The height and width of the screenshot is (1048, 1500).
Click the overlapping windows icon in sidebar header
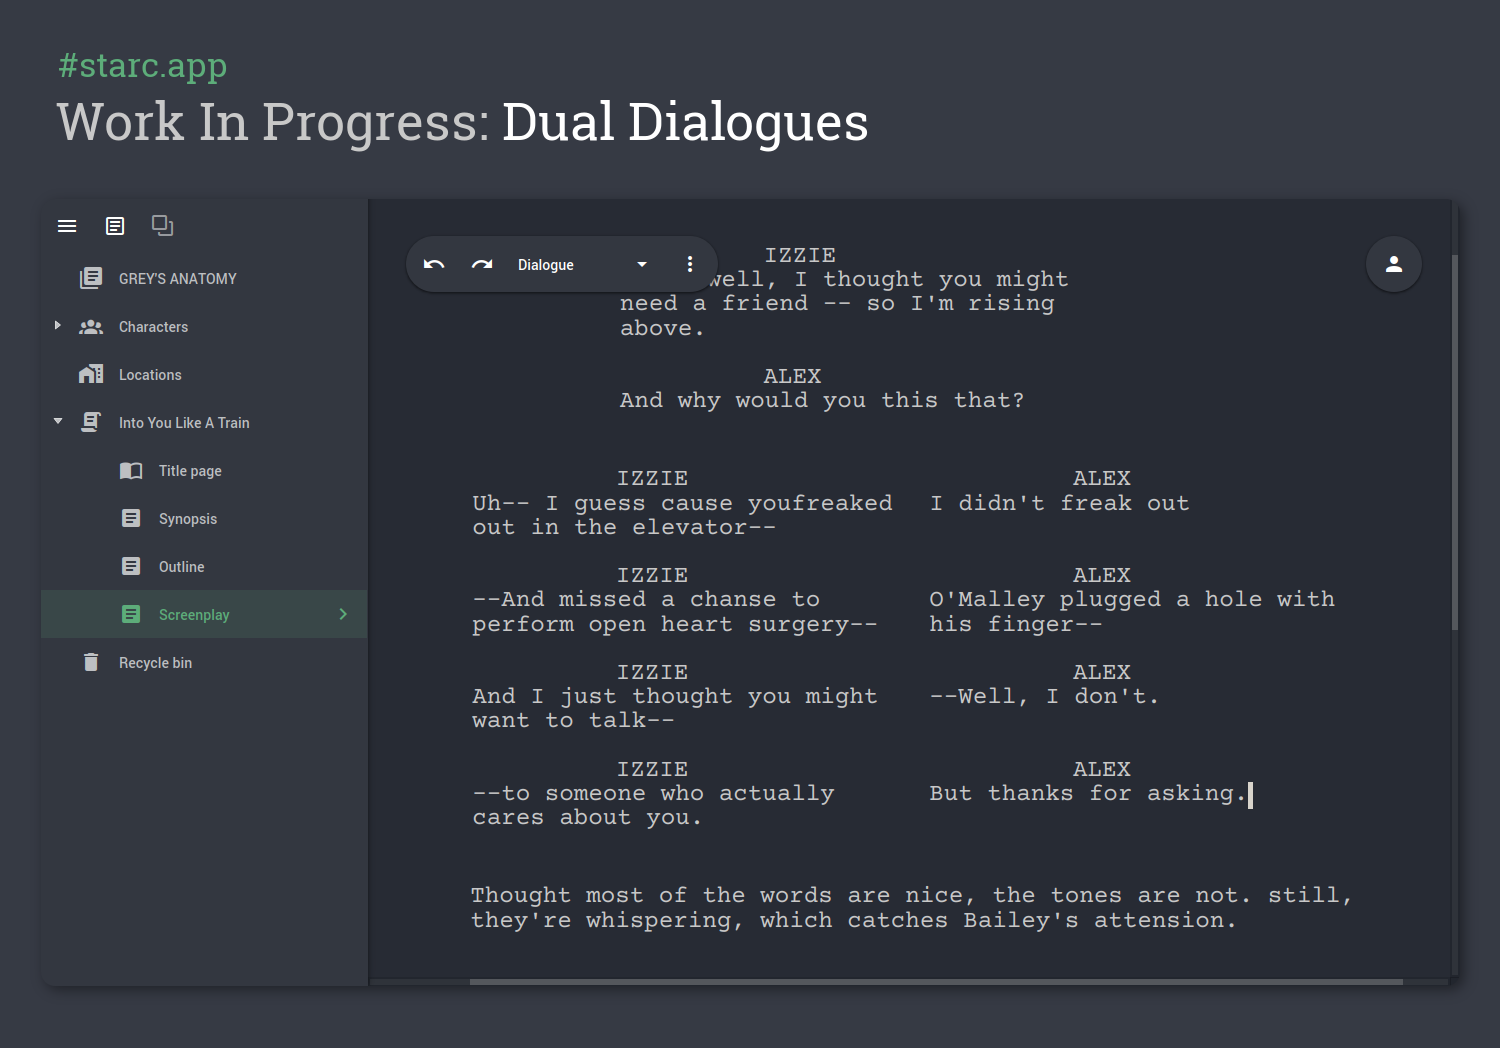(x=162, y=225)
